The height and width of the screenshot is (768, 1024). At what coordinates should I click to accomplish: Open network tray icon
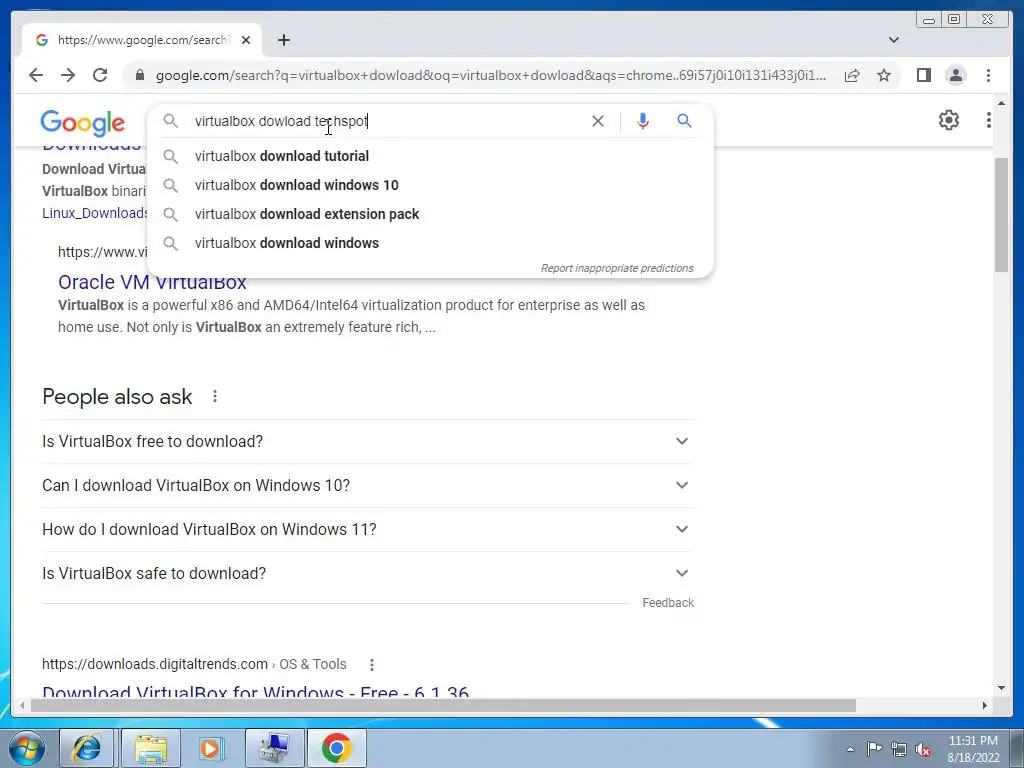(x=899, y=749)
